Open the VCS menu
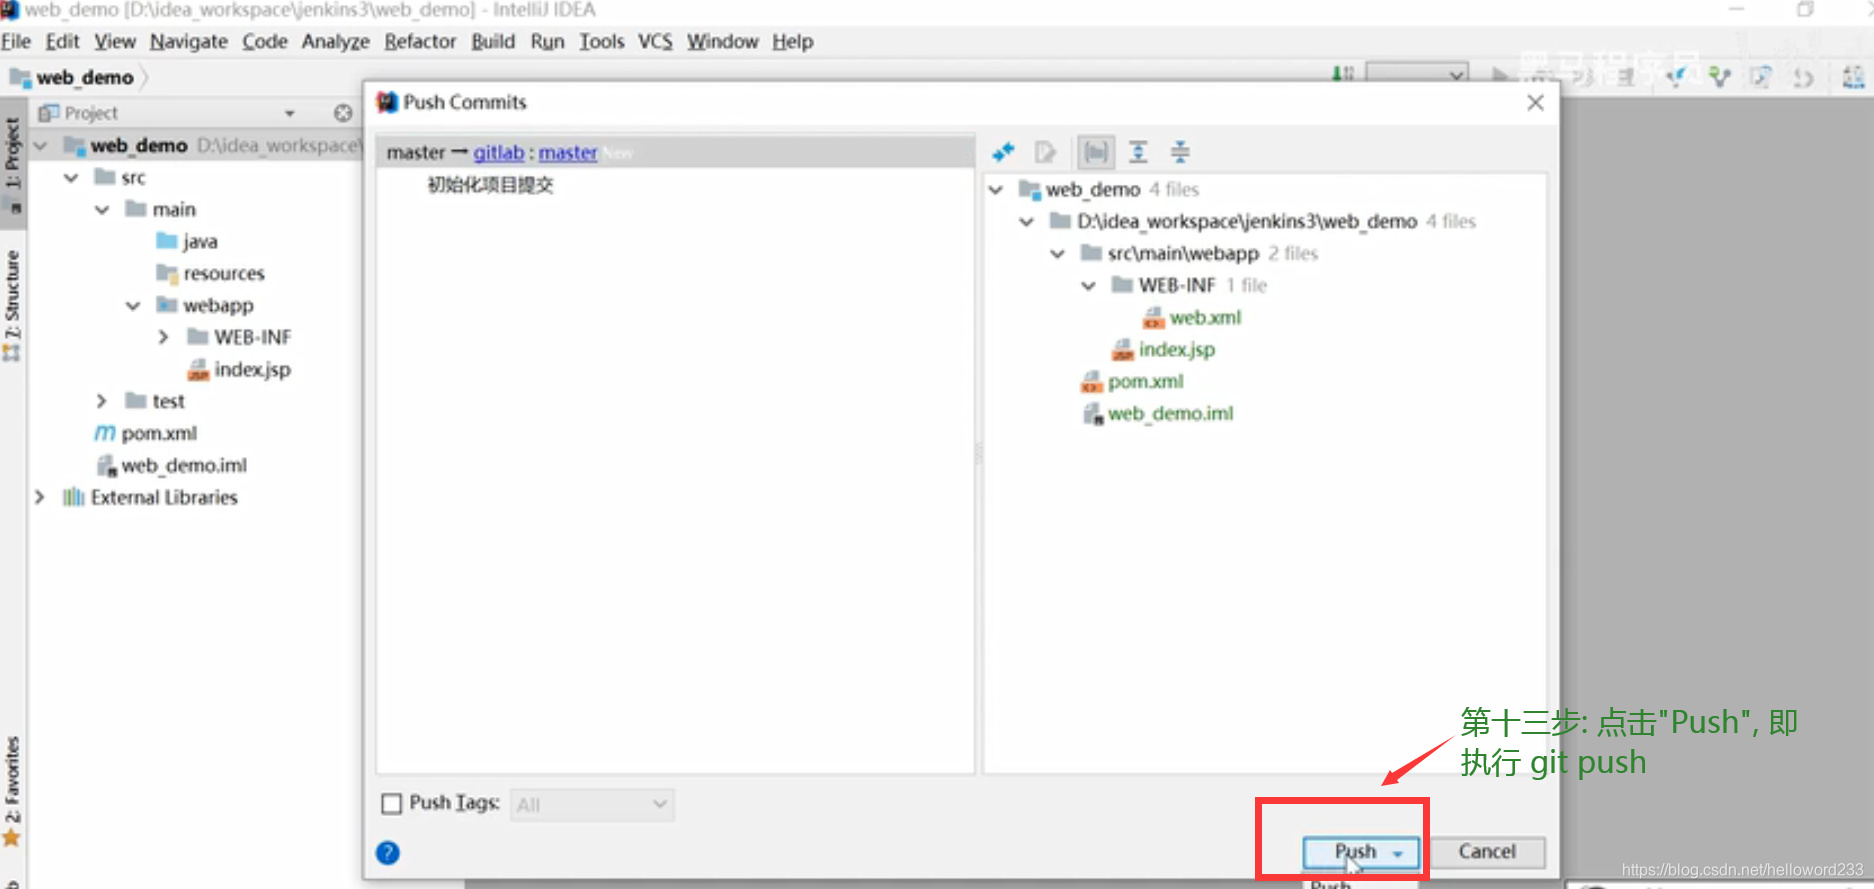The height and width of the screenshot is (889, 1874). pyautogui.click(x=655, y=41)
